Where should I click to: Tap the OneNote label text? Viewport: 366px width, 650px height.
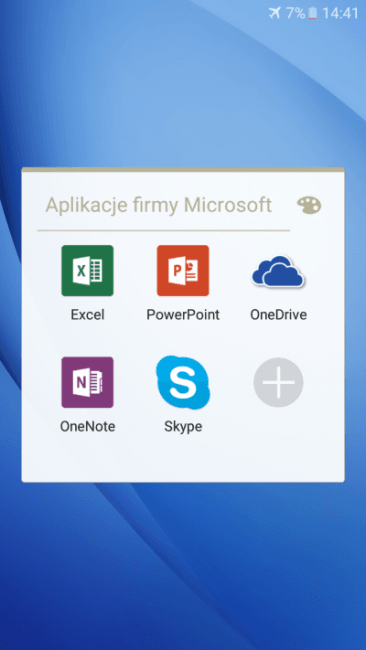pos(87,426)
